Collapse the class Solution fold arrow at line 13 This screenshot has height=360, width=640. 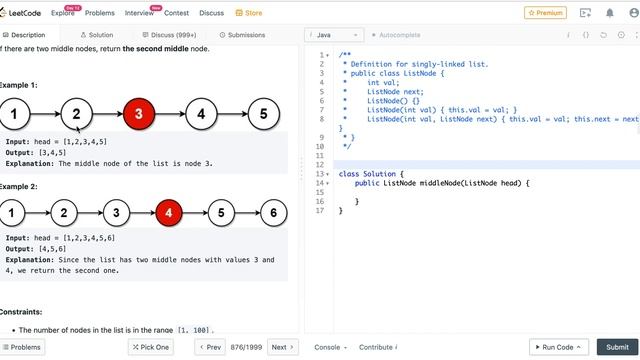point(327,174)
